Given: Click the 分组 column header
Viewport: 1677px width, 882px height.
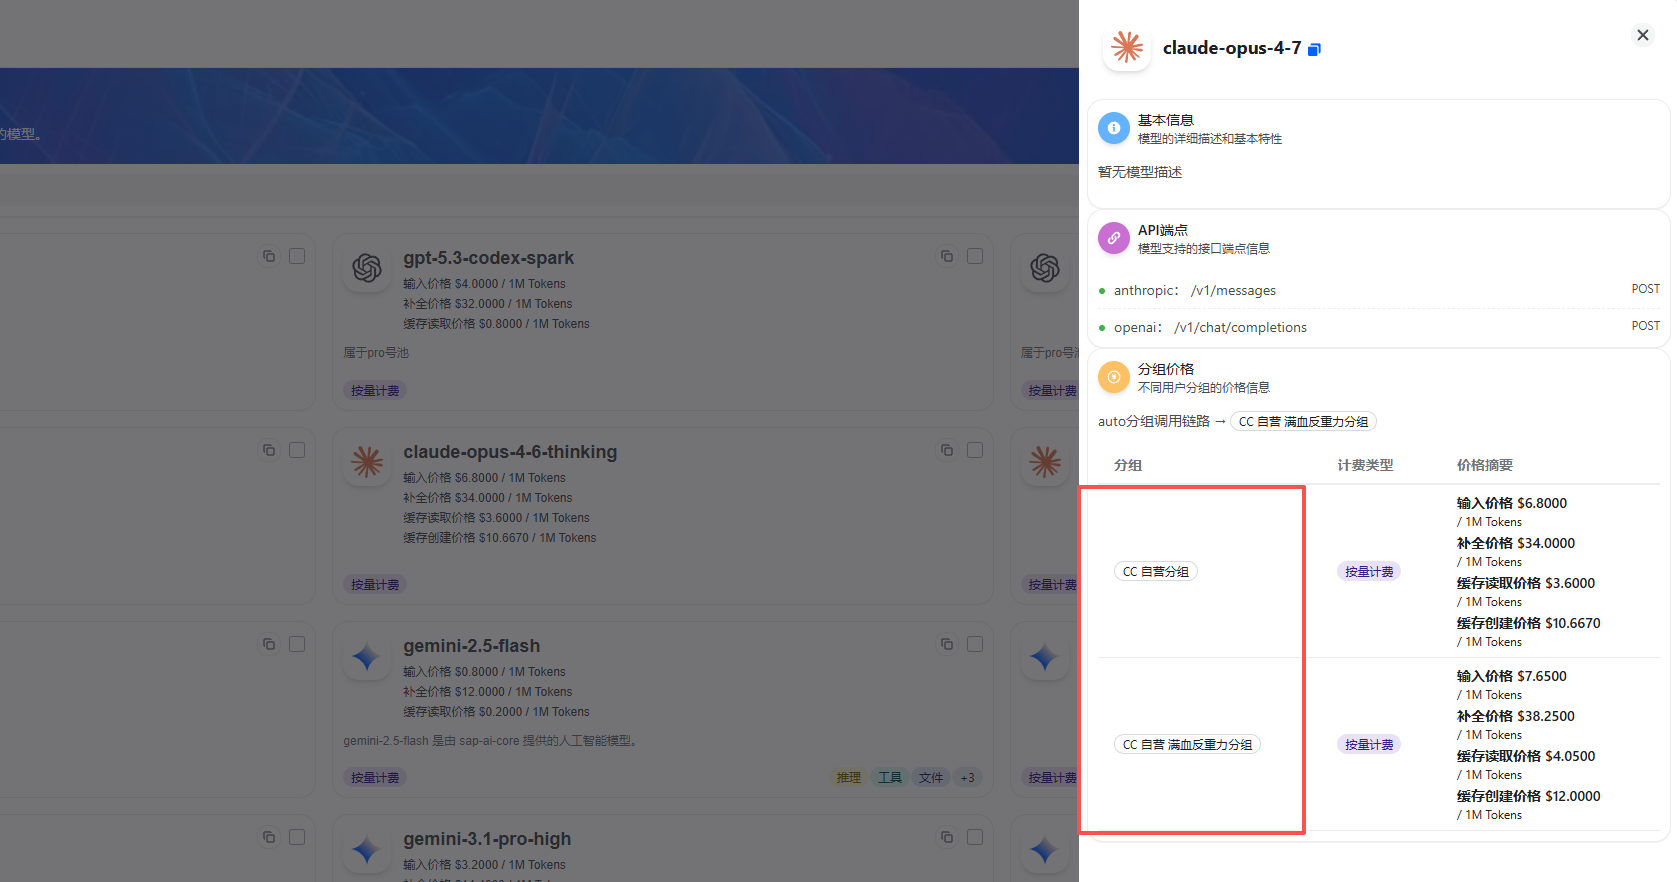Looking at the screenshot, I should pyautogui.click(x=1128, y=465).
